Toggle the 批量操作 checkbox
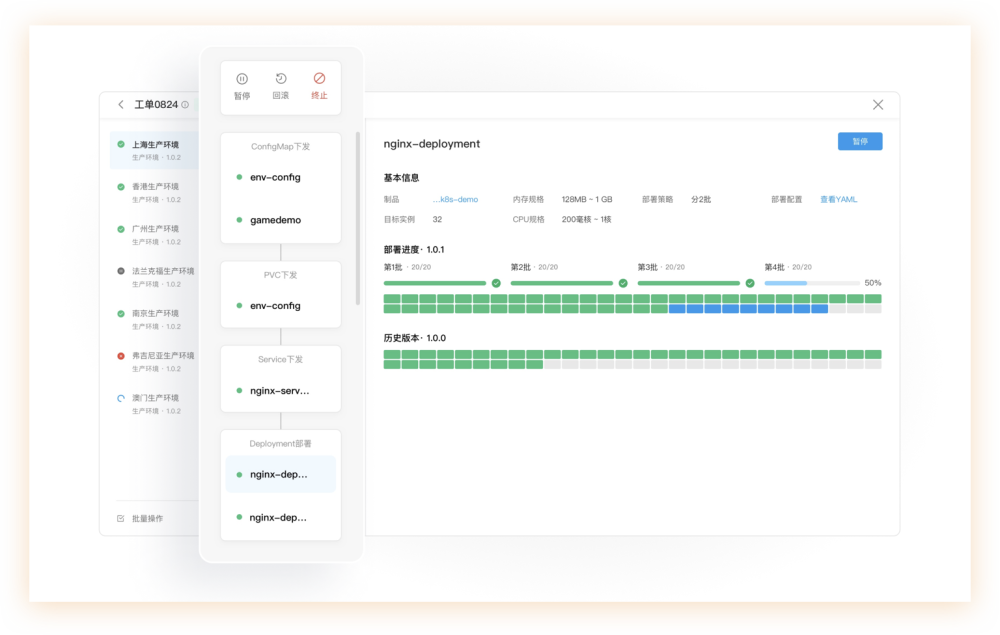 point(121,518)
